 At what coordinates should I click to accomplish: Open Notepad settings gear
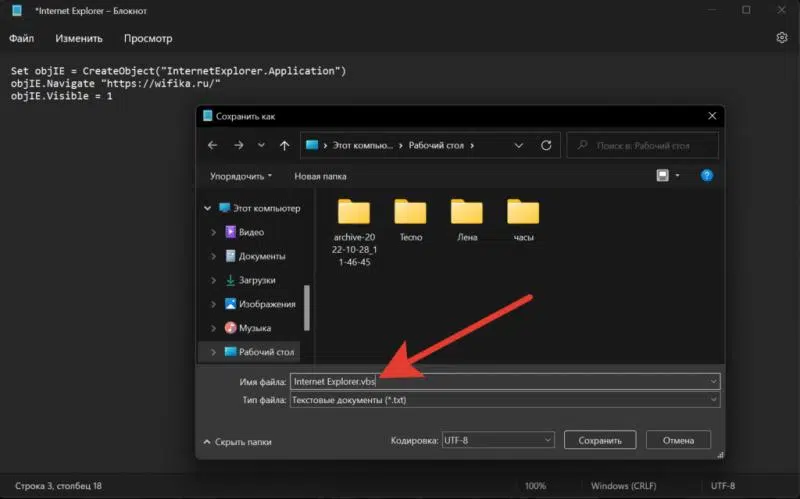[x=782, y=38]
